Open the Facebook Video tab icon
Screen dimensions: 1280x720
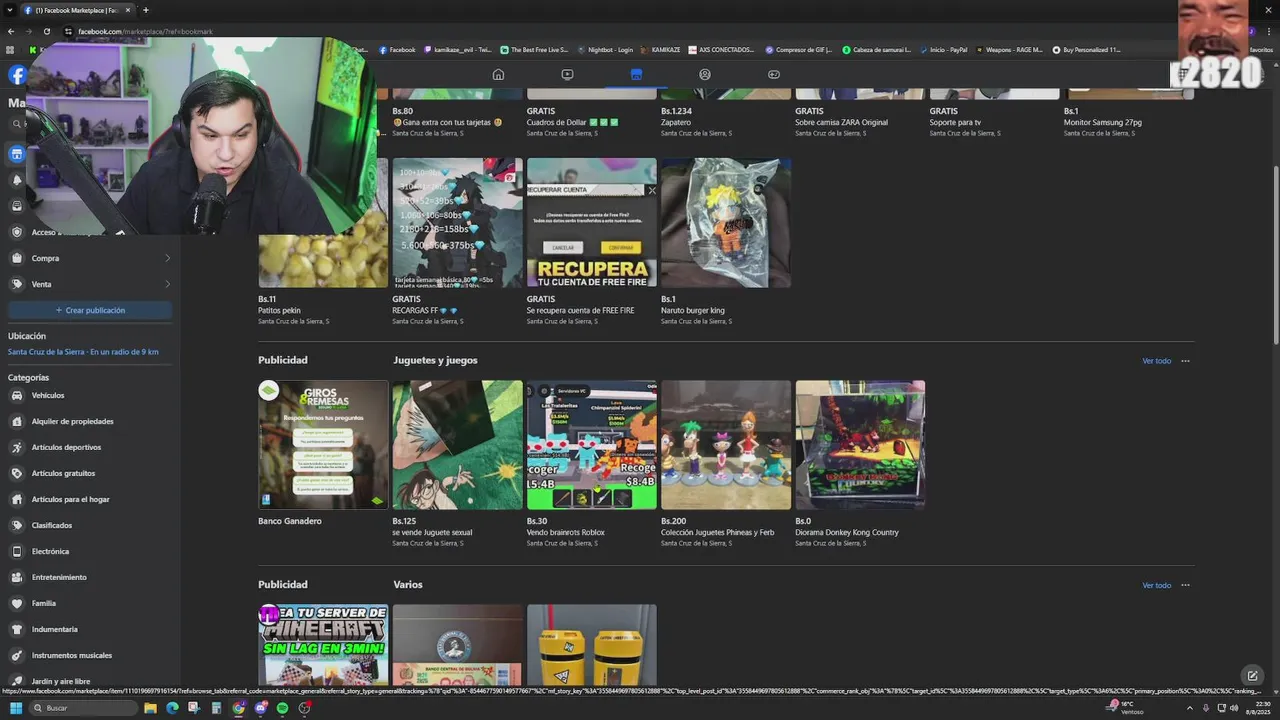tap(567, 74)
